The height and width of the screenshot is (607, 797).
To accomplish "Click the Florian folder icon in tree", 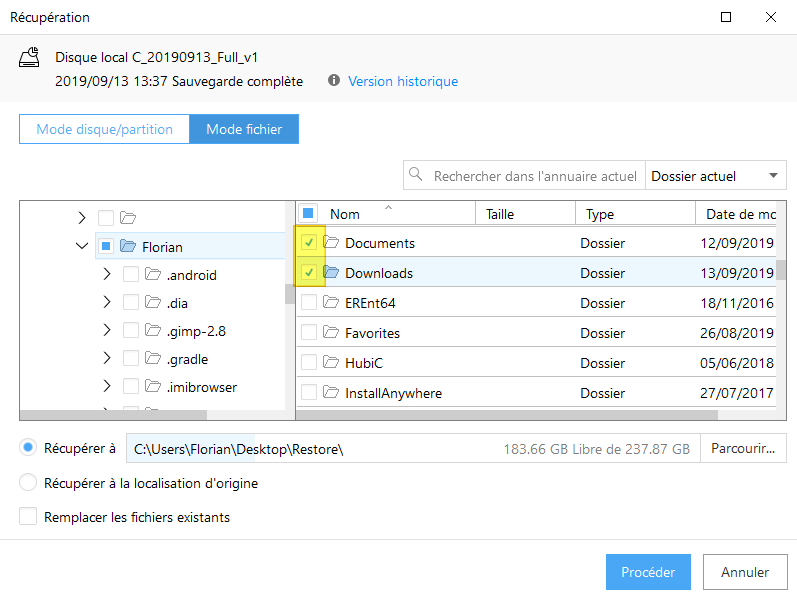I will pos(127,246).
